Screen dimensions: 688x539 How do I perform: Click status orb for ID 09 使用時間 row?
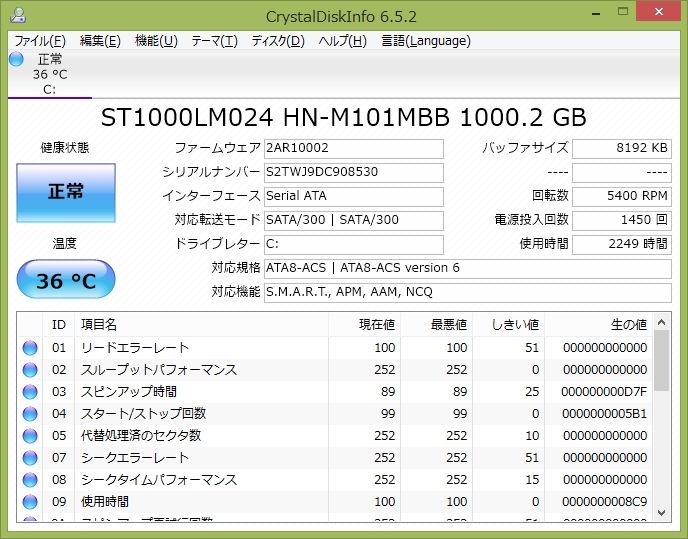[30, 501]
